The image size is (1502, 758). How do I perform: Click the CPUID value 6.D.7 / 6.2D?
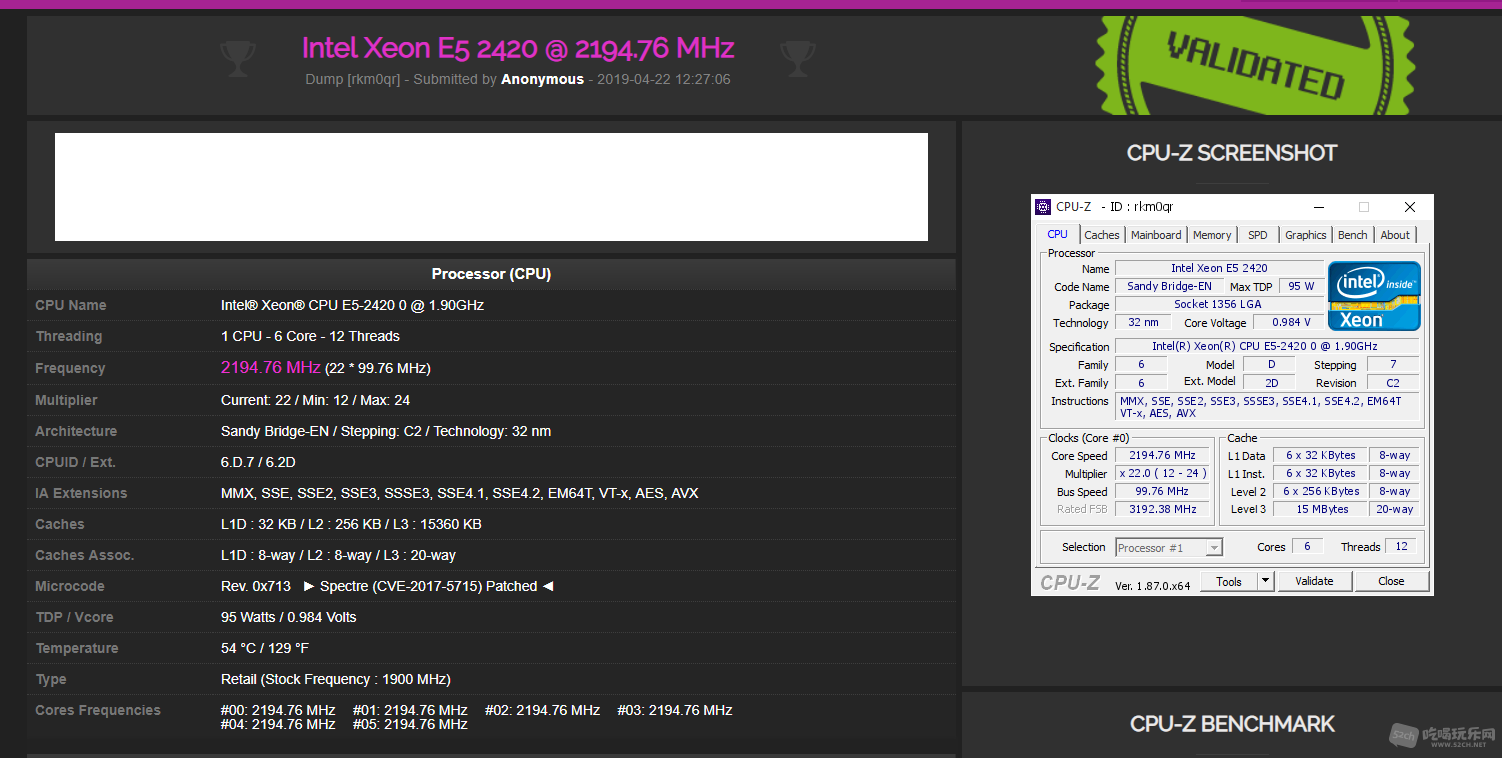[x=258, y=462]
